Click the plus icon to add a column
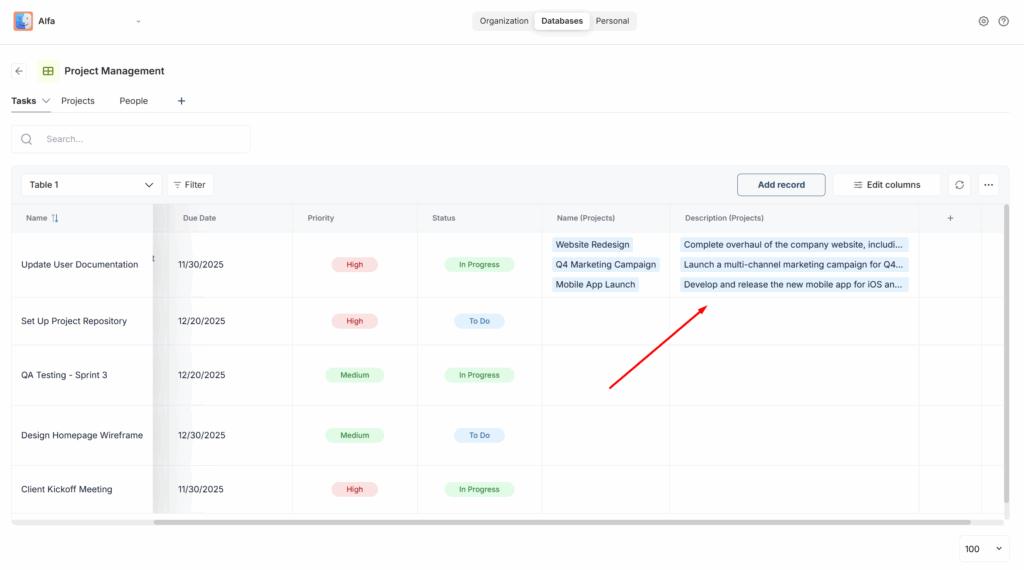1024x570 pixels. pyautogui.click(x=950, y=218)
